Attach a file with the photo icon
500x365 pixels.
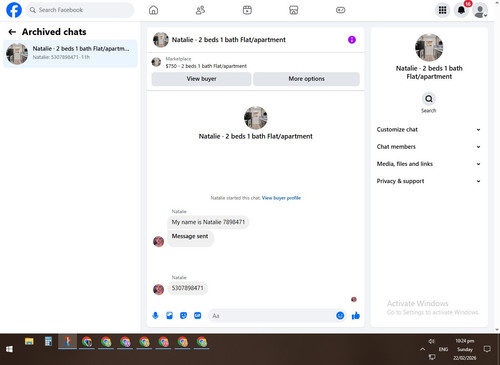click(x=169, y=315)
